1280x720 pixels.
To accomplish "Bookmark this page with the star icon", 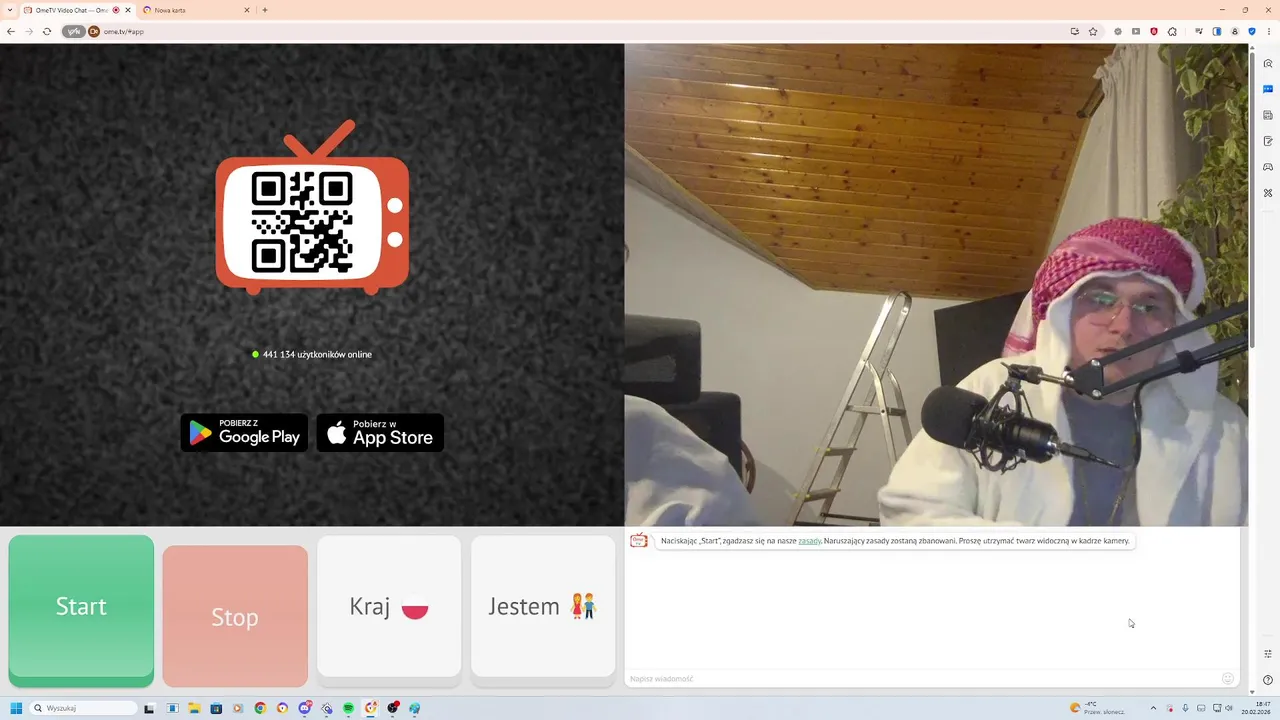I will [1093, 31].
